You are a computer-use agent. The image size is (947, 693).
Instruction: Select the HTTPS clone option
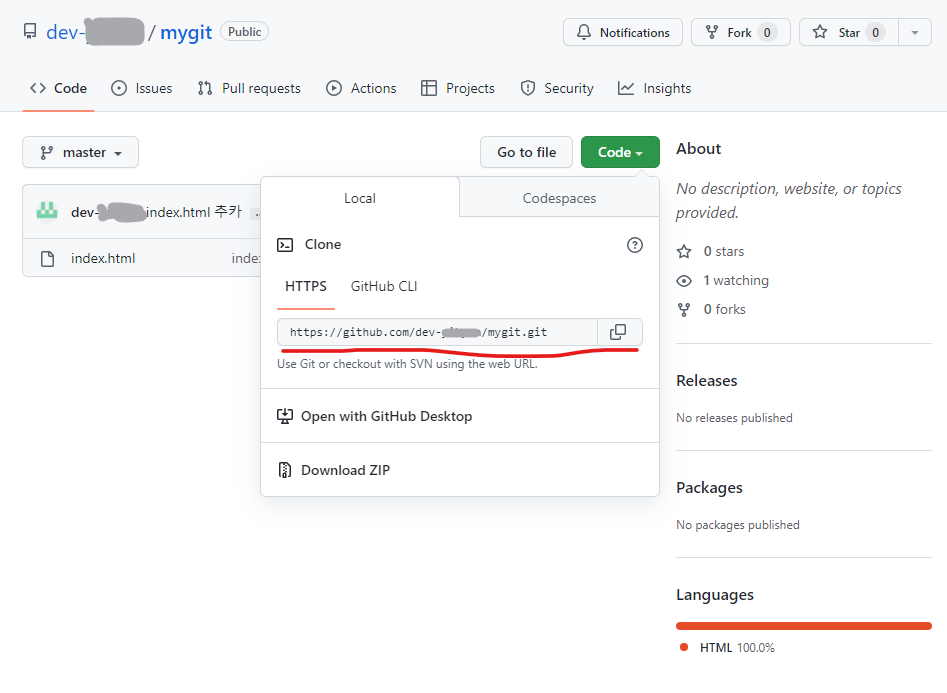306,286
